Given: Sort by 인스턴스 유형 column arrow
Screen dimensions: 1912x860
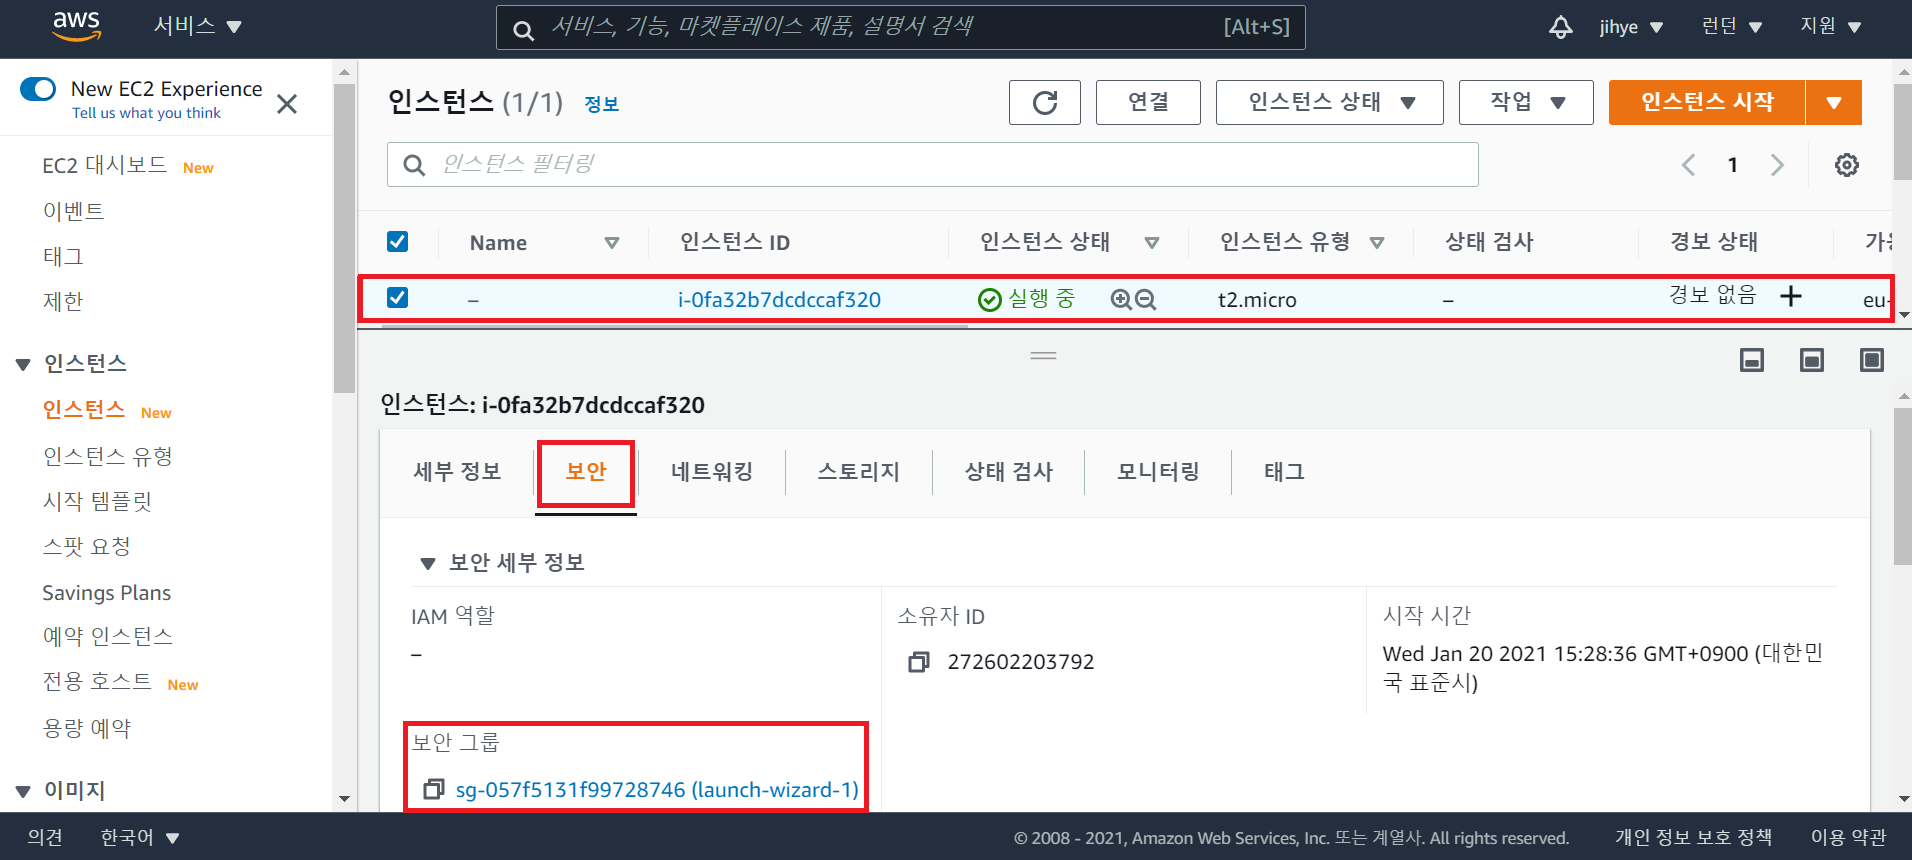Looking at the screenshot, I should [1377, 243].
